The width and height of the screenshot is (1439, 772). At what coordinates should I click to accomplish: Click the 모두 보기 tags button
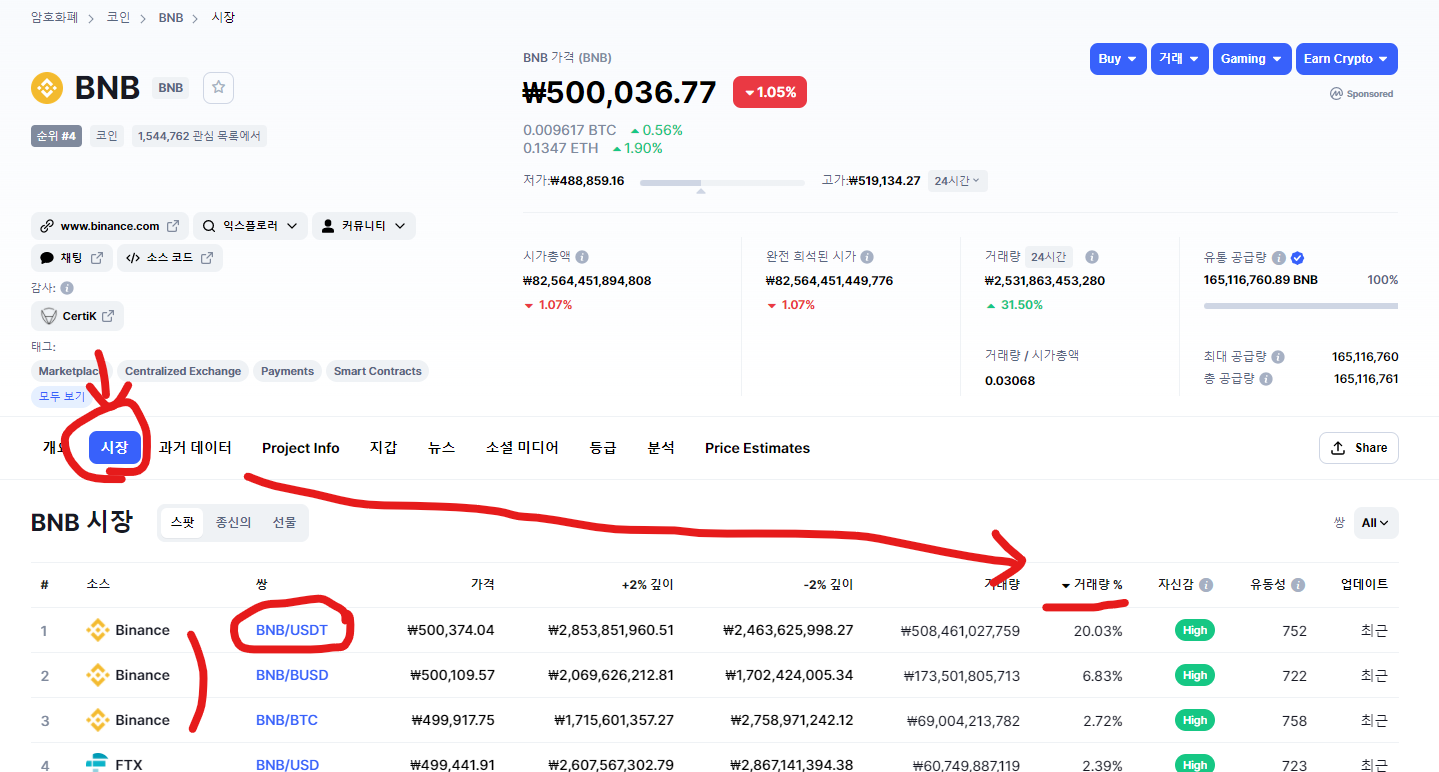[62, 396]
